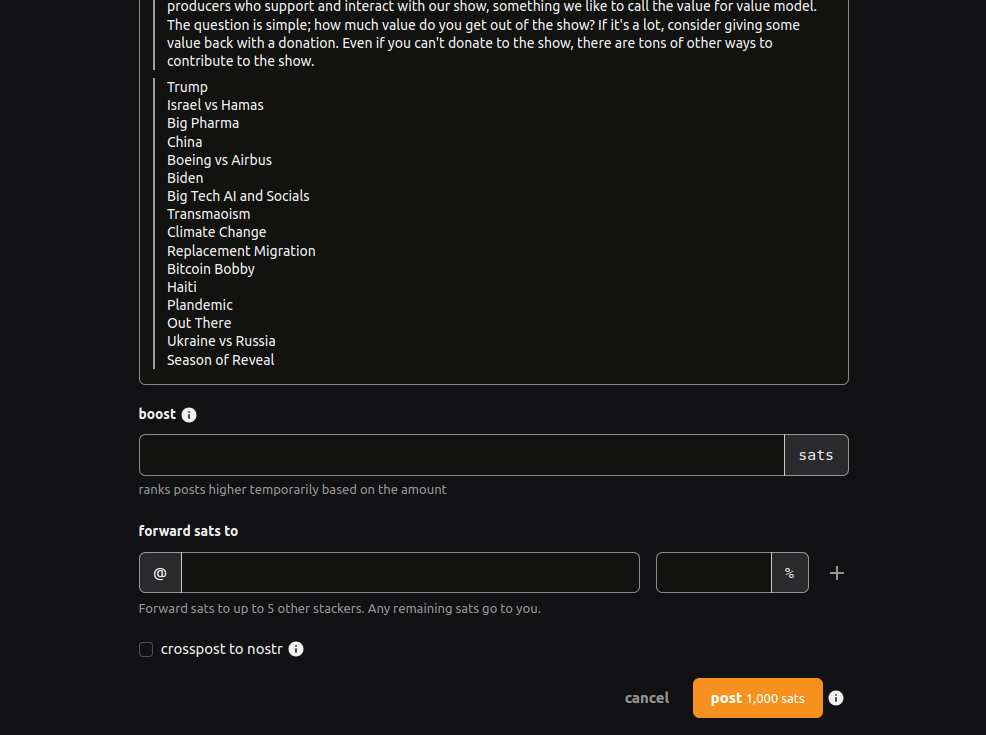Submit with post 1,000 sats button
This screenshot has width=986, height=735.
[x=758, y=698]
